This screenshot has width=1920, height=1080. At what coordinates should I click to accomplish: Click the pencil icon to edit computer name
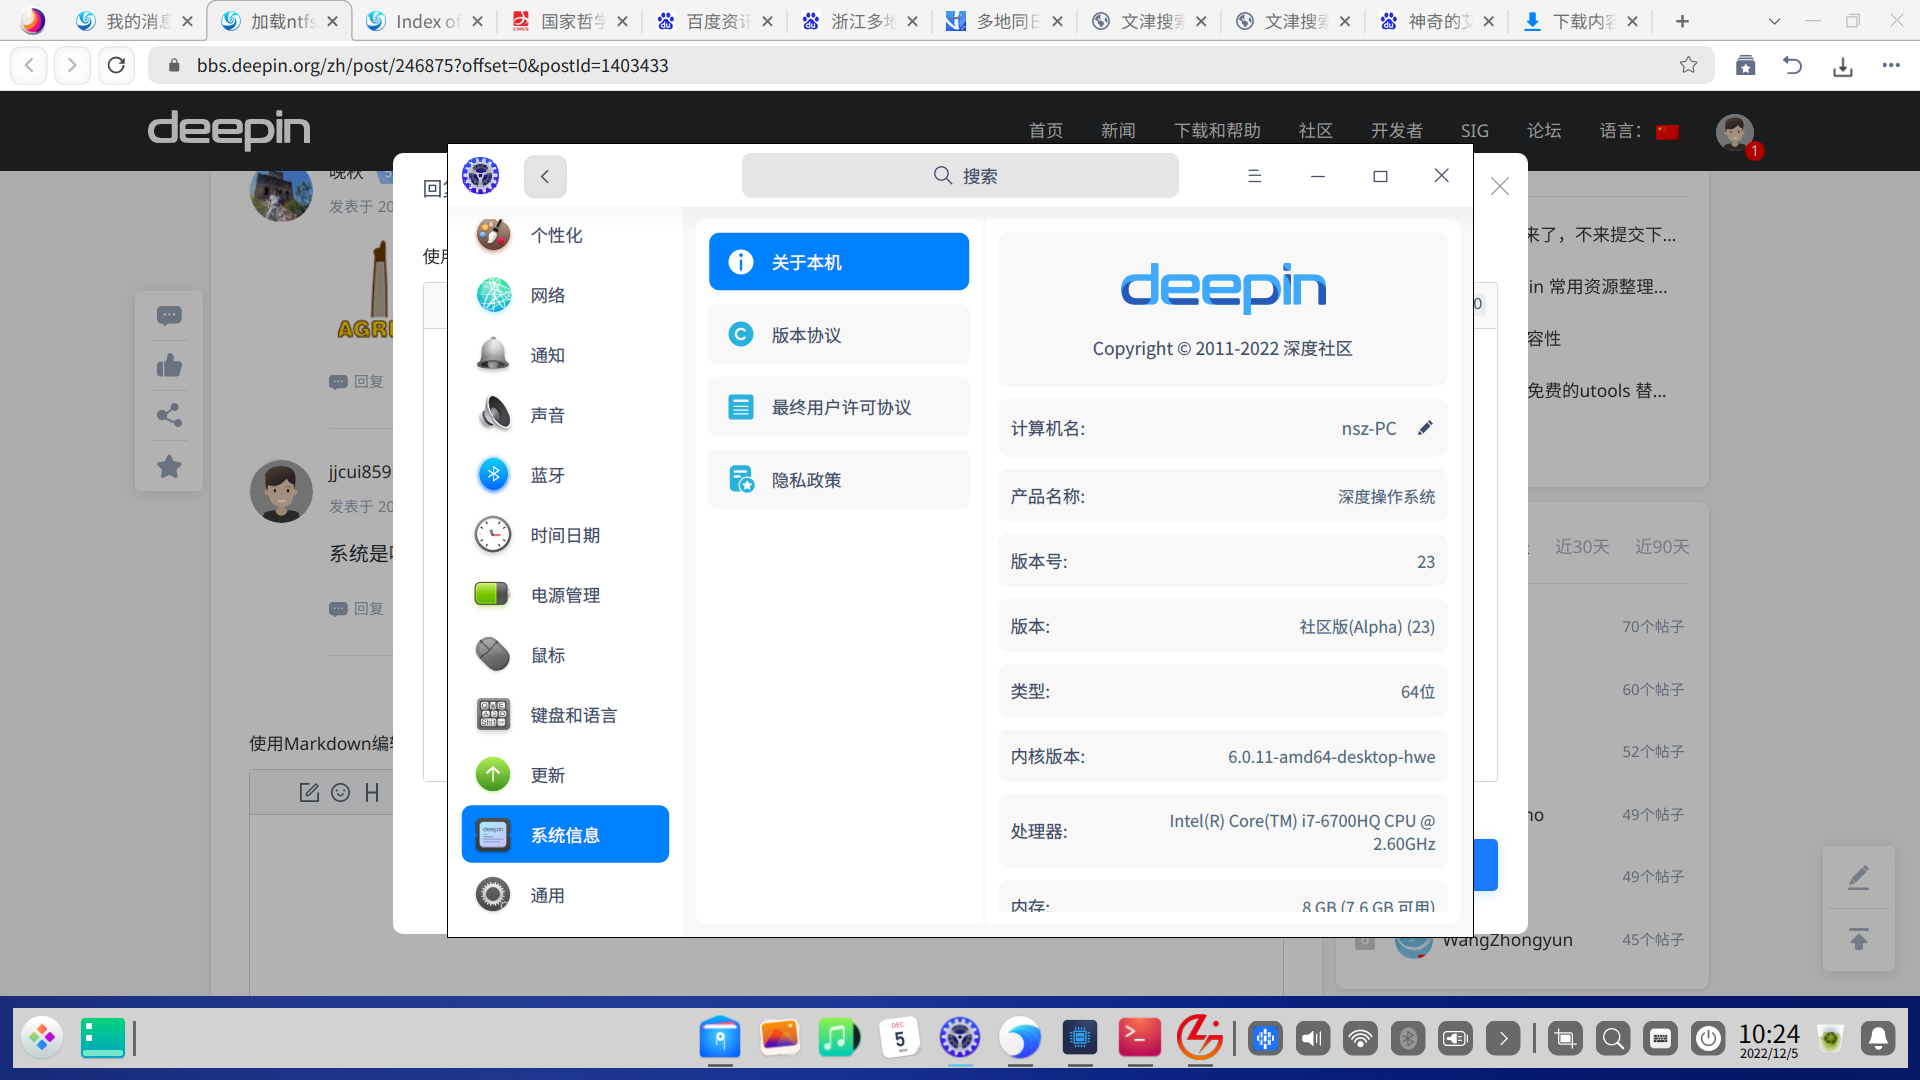point(1425,428)
